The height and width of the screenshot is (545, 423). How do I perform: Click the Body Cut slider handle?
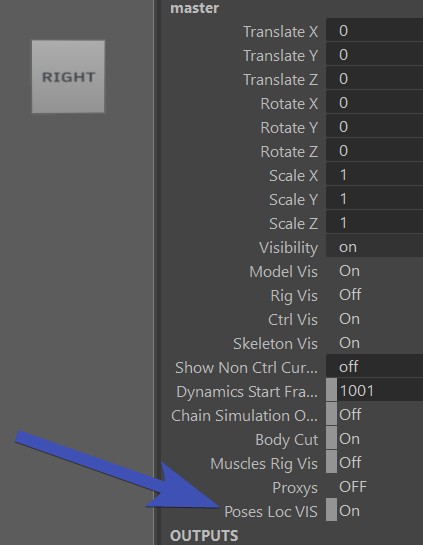[331, 439]
